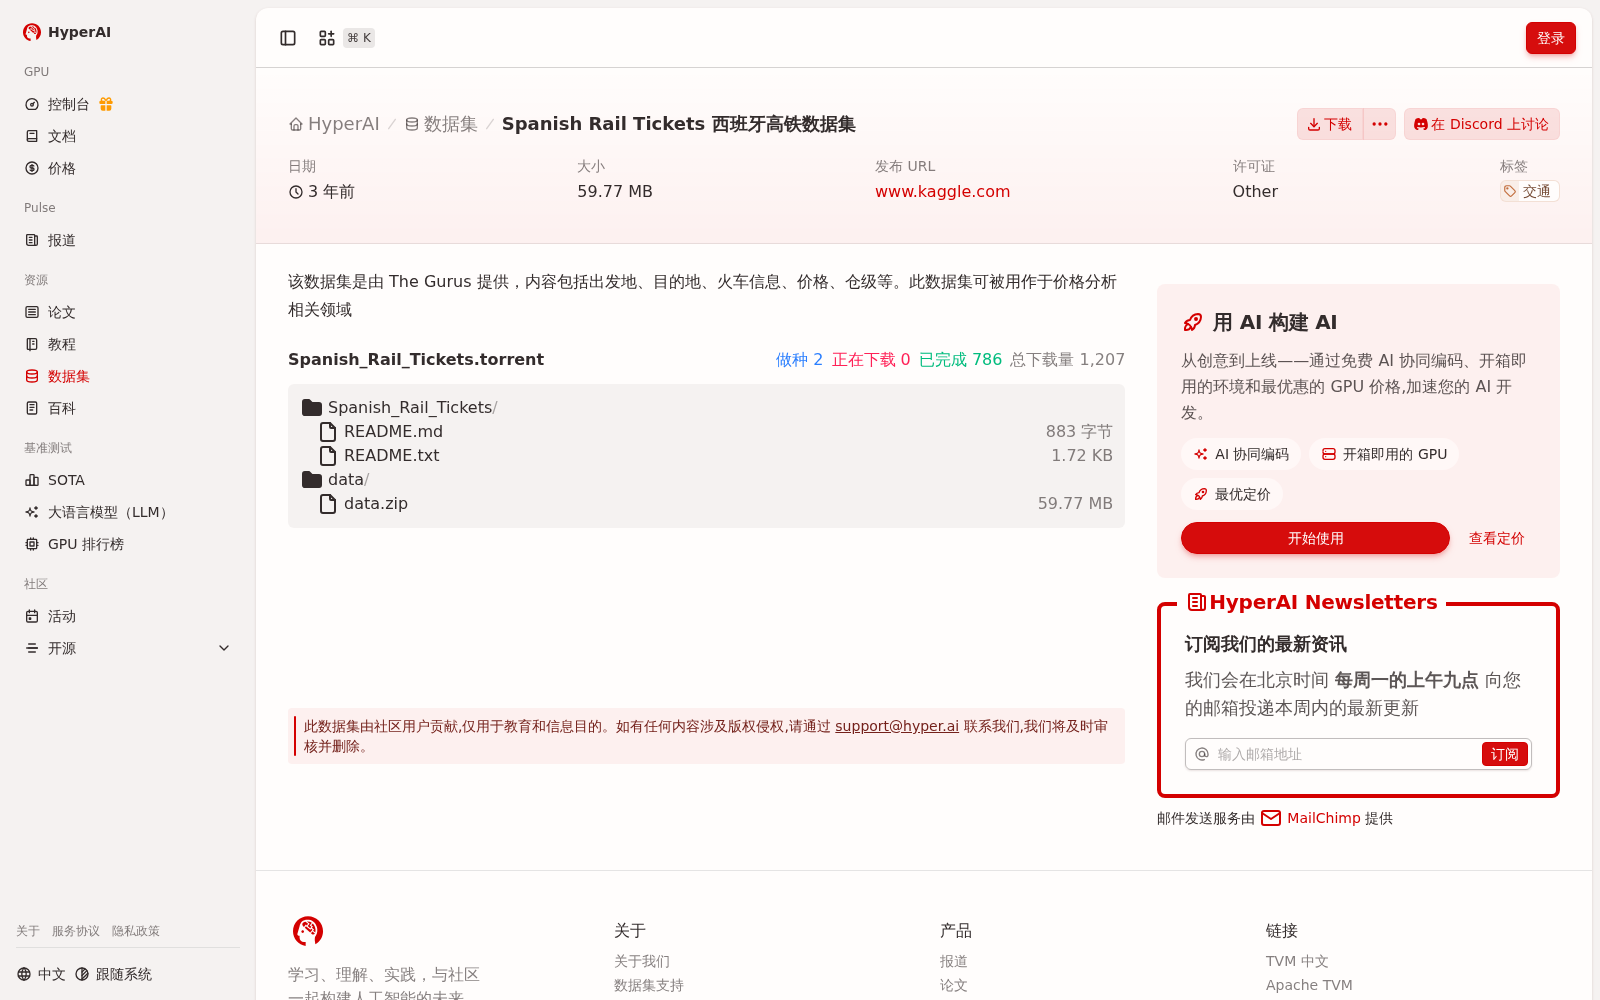Viewport: 1600px width, 1000px height.
Task: Open the footer 报道 link under 产品
Action: click(x=954, y=961)
